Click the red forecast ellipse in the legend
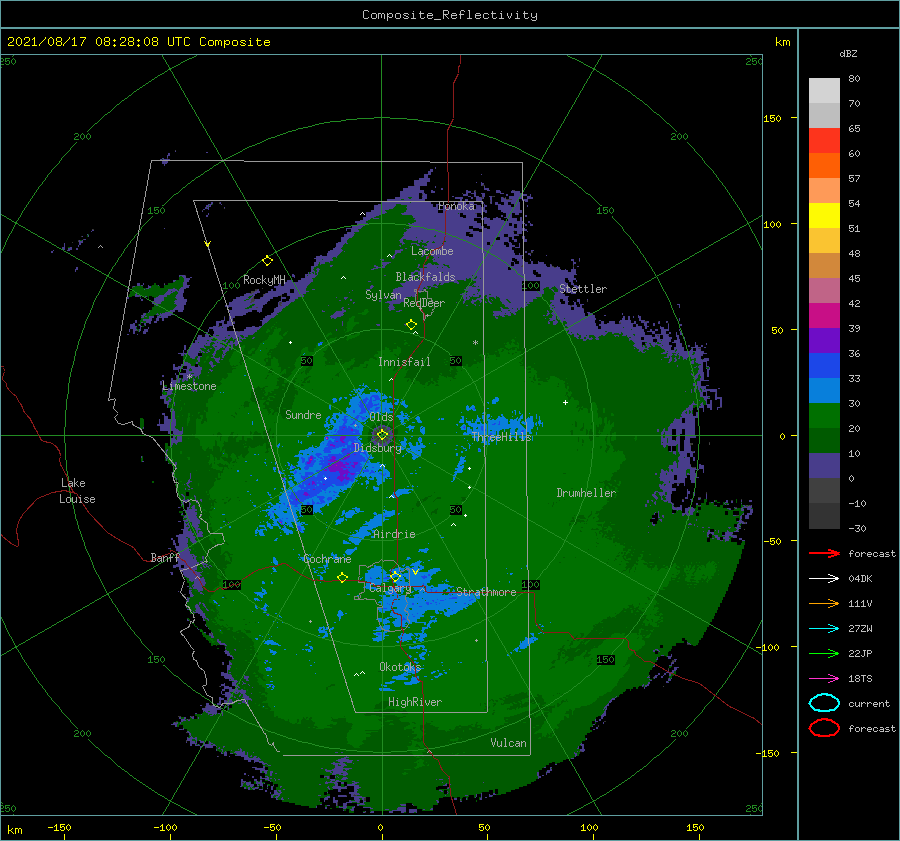Viewport: 900px width, 841px height. [x=824, y=728]
